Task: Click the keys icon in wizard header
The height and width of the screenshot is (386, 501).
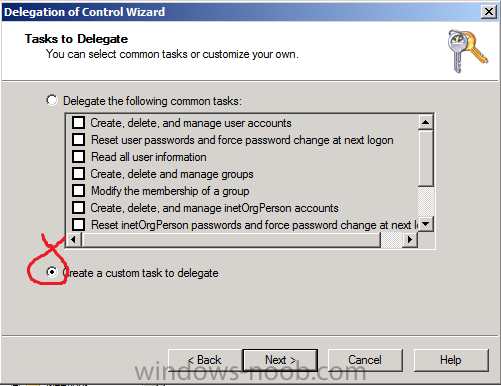Action: pos(468,51)
